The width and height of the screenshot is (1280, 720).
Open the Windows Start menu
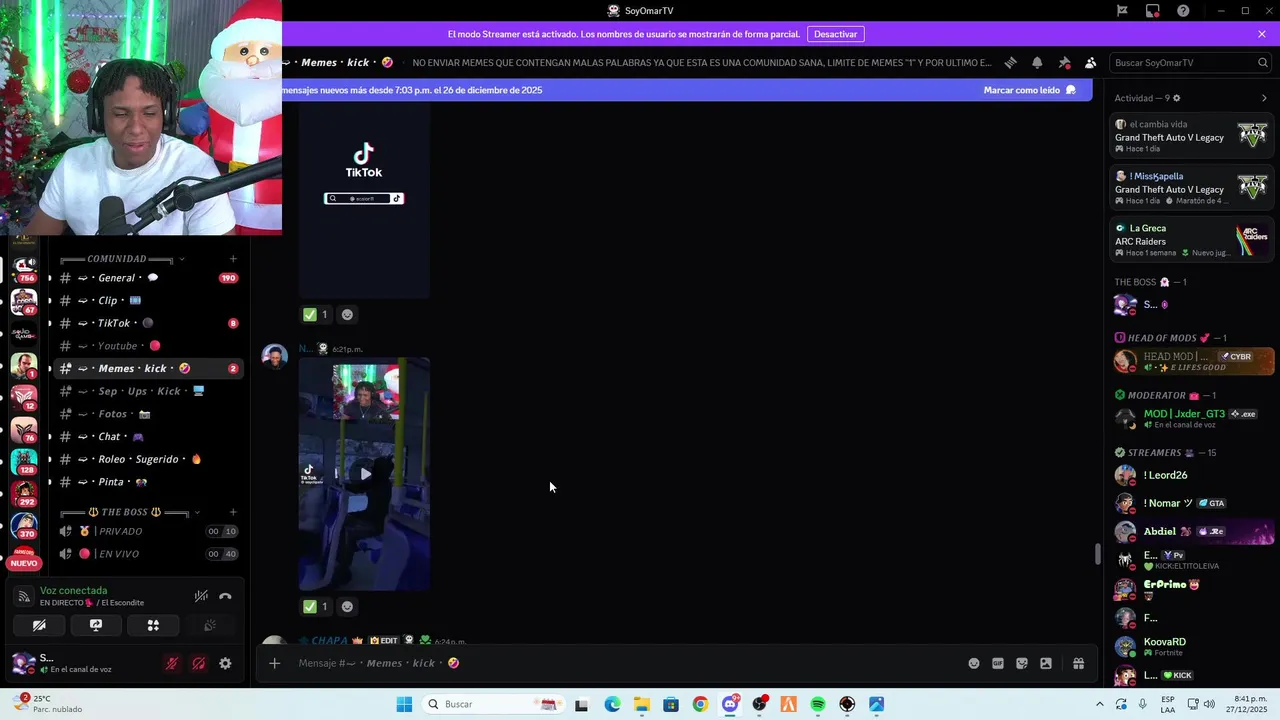(404, 704)
